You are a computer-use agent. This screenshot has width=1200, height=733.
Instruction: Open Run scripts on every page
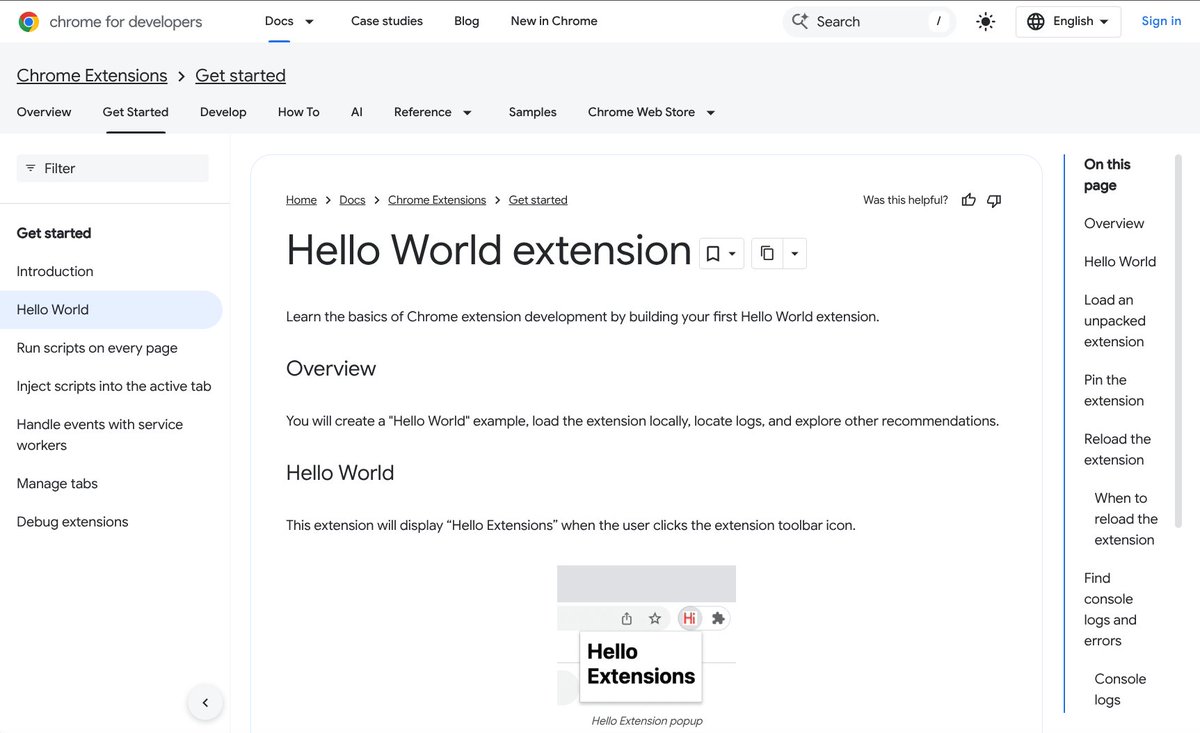[97, 348]
